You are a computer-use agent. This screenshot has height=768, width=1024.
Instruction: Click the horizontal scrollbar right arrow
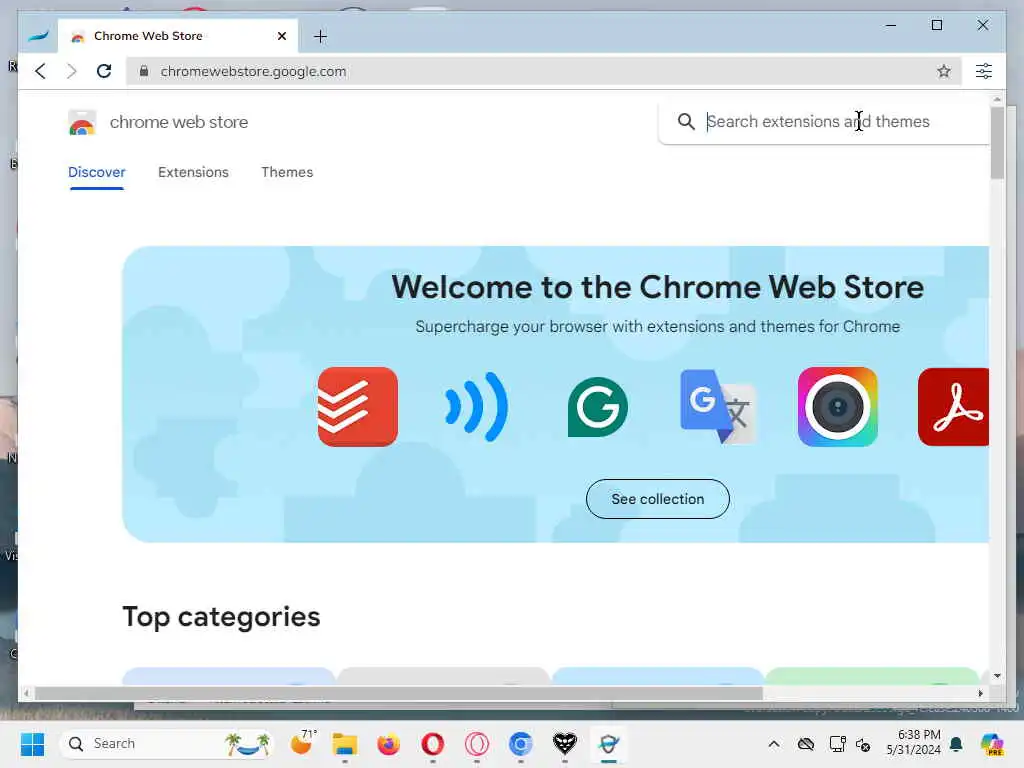point(980,694)
